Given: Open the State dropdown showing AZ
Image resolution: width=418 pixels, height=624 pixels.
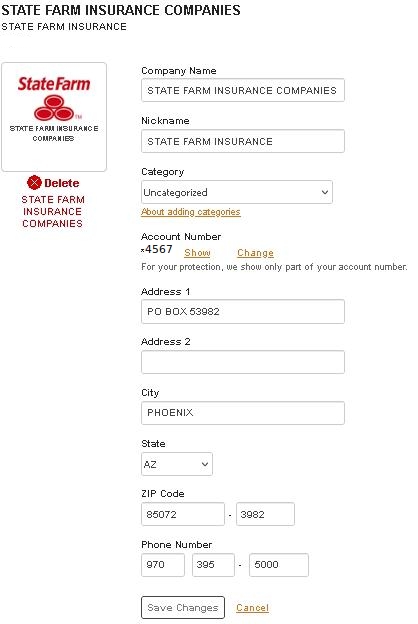Looking at the screenshot, I should click(x=177, y=464).
